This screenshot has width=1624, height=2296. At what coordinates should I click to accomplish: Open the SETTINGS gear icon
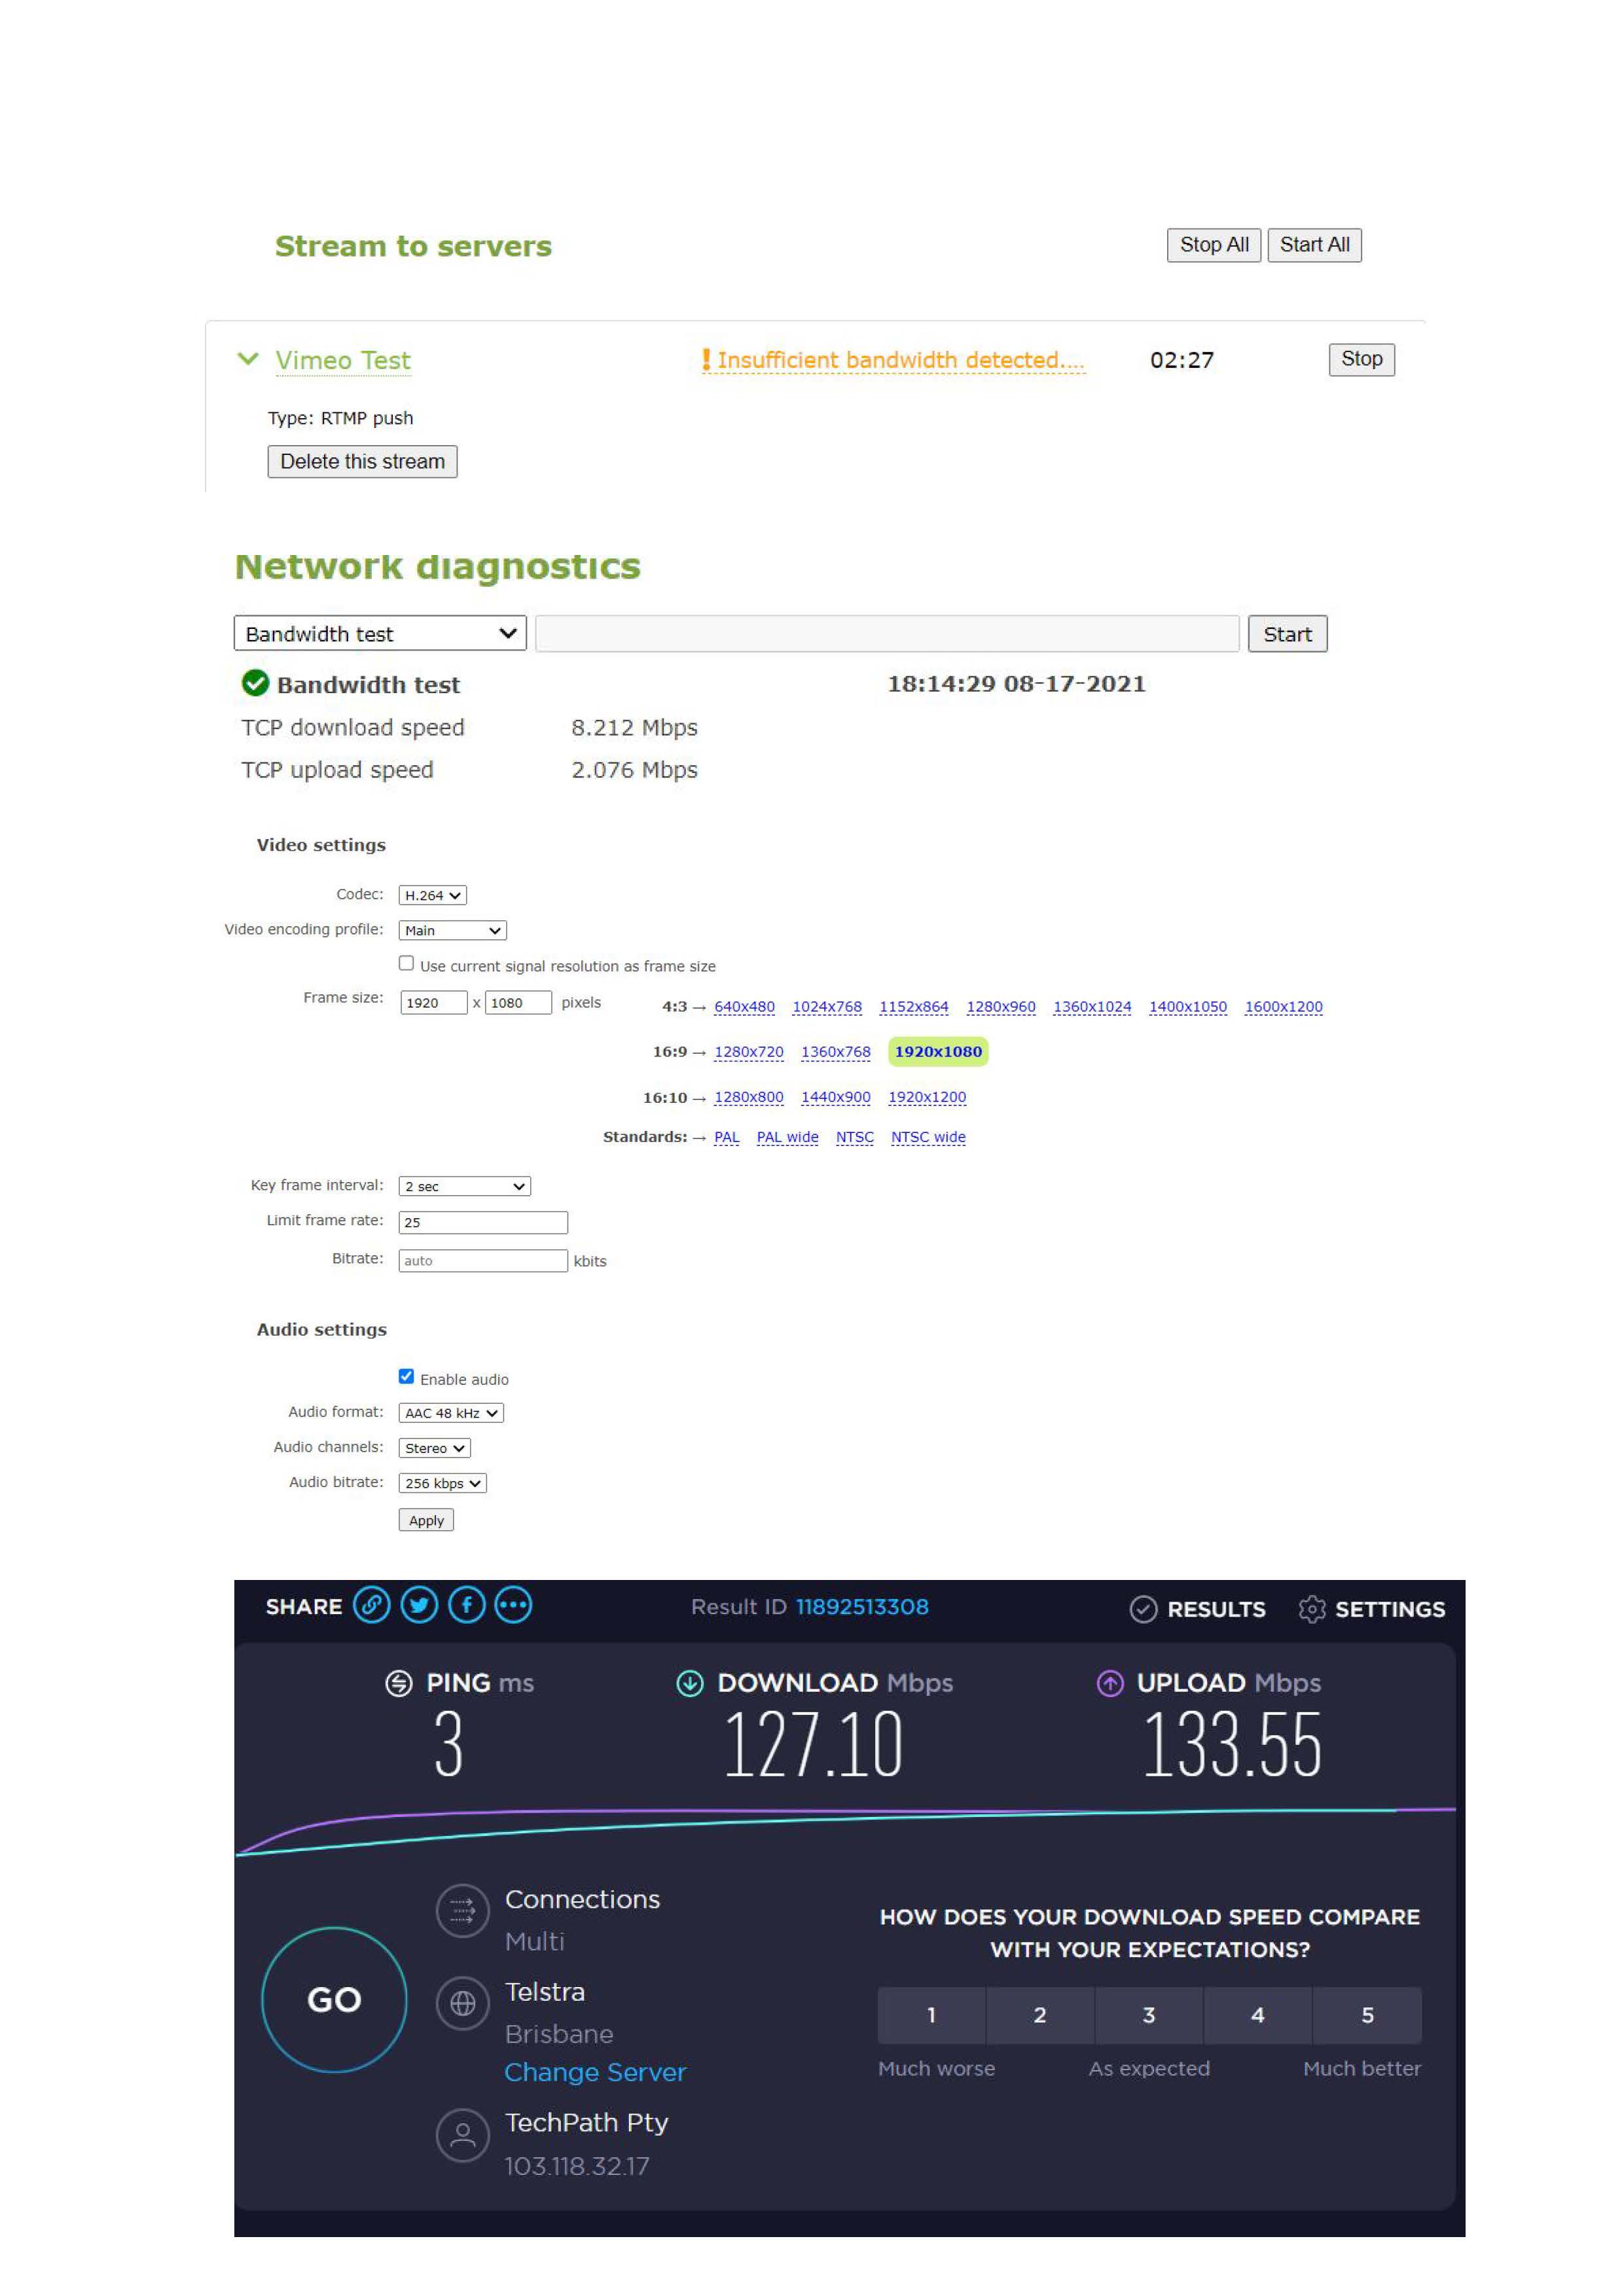coord(1311,1609)
